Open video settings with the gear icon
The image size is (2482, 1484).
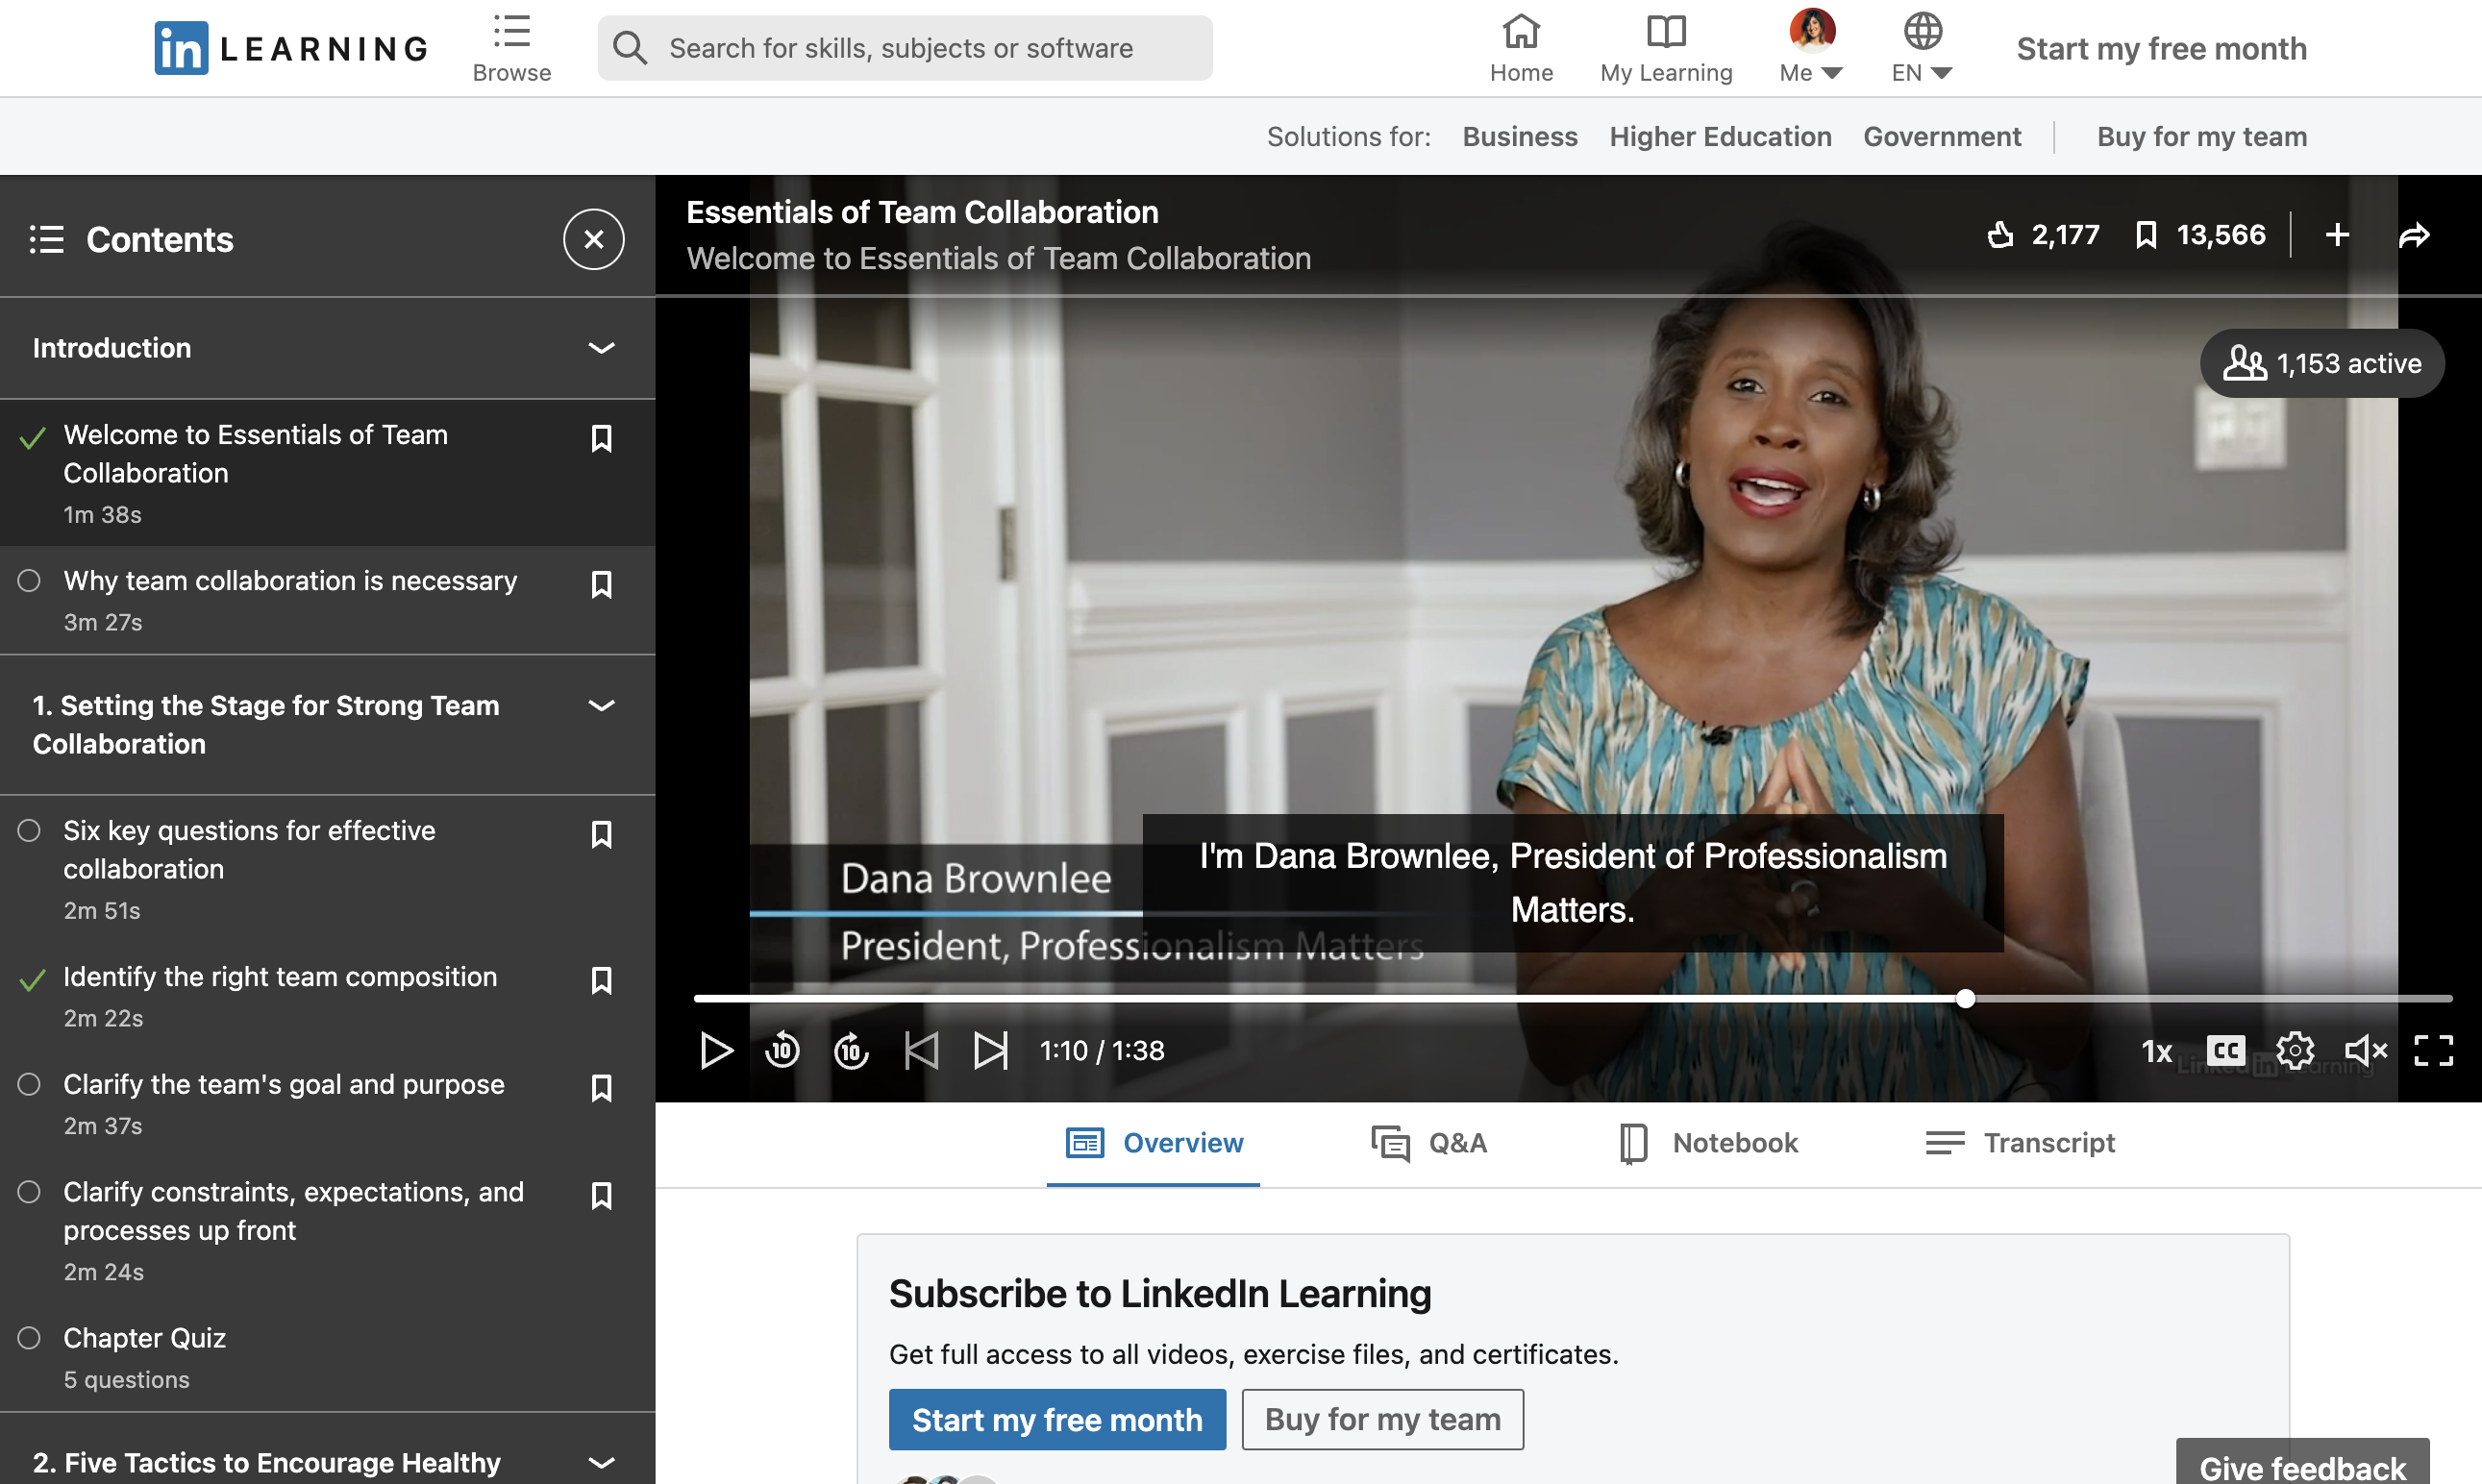click(2295, 1050)
